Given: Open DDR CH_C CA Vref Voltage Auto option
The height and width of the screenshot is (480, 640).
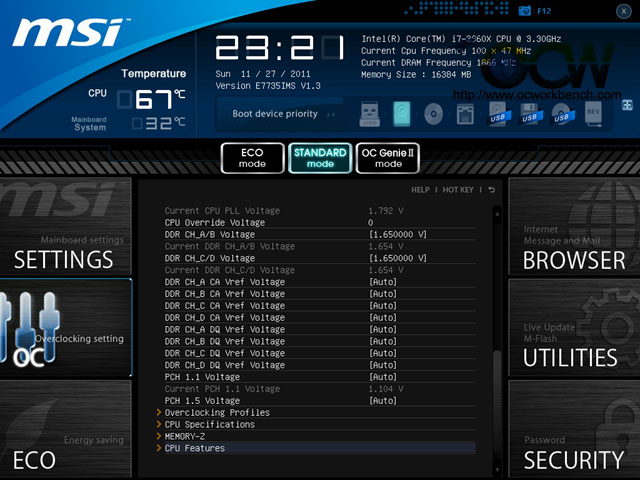Looking at the screenshot, I should 383,306.
